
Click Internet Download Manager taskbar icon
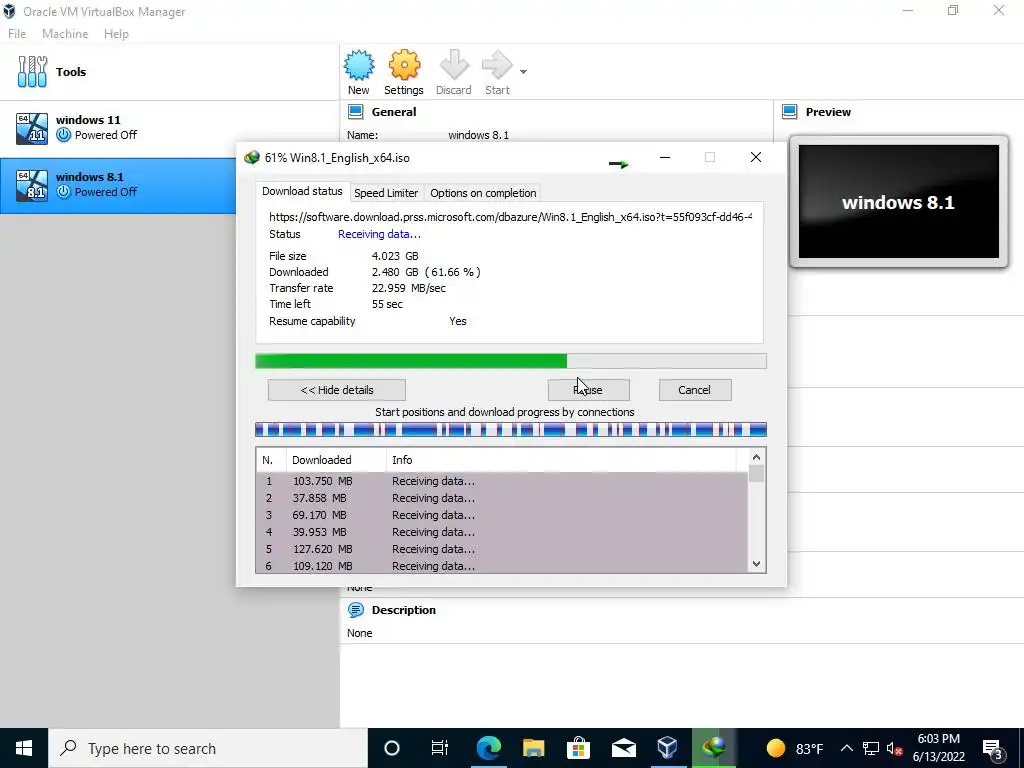point(714,748)
